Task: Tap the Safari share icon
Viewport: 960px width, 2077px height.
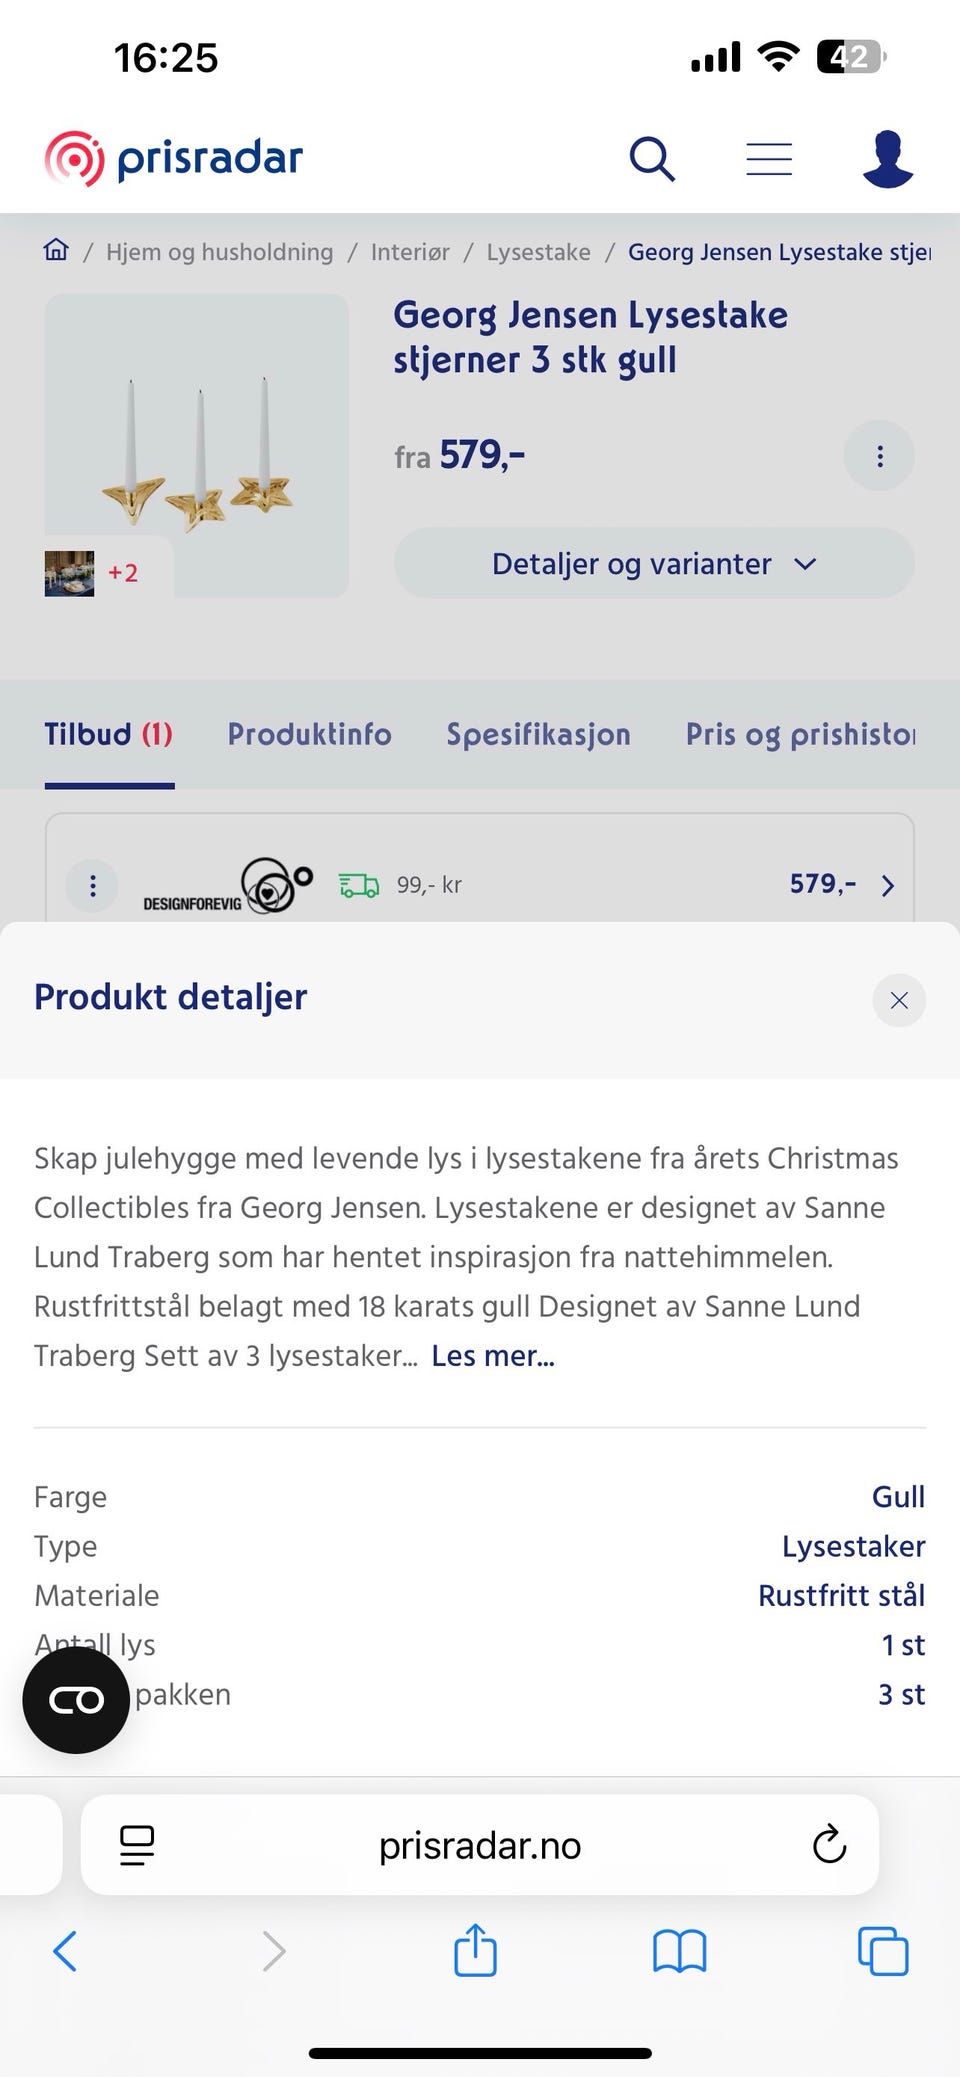Action: (475, 1950)
